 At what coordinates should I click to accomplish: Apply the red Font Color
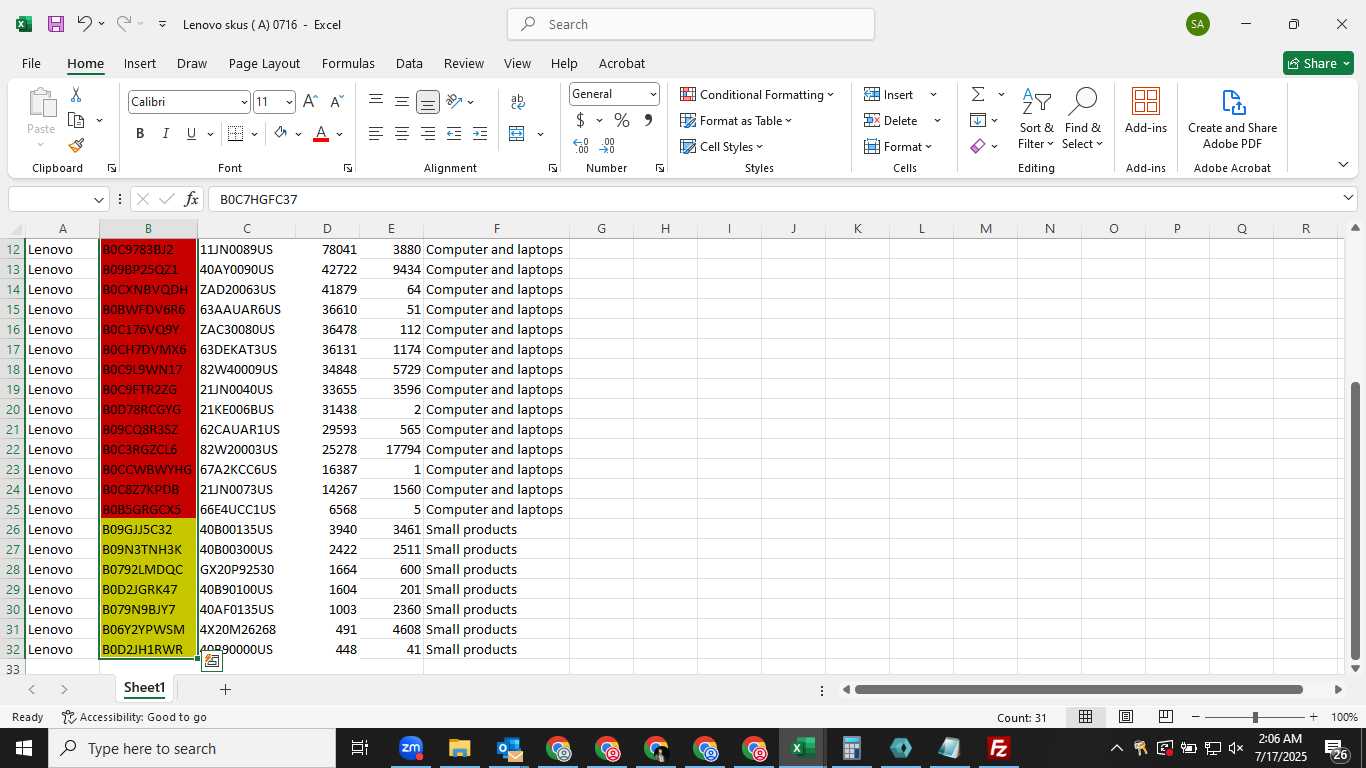[x=321, y=133]
